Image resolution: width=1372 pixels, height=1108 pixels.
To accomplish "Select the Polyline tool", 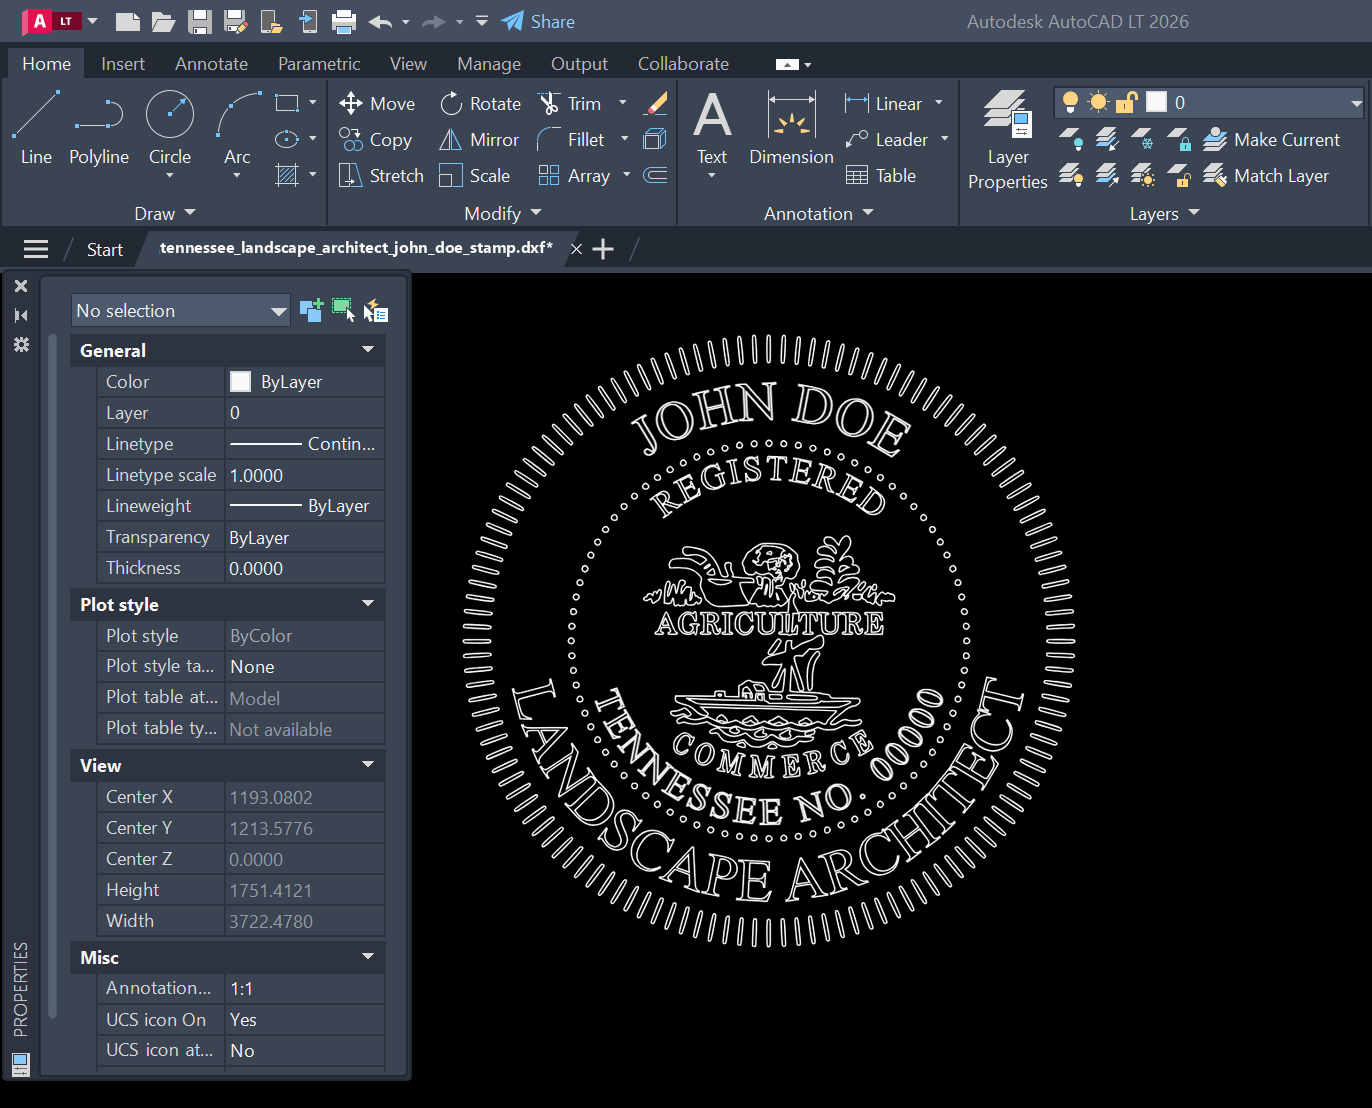I will pos(99,128).
